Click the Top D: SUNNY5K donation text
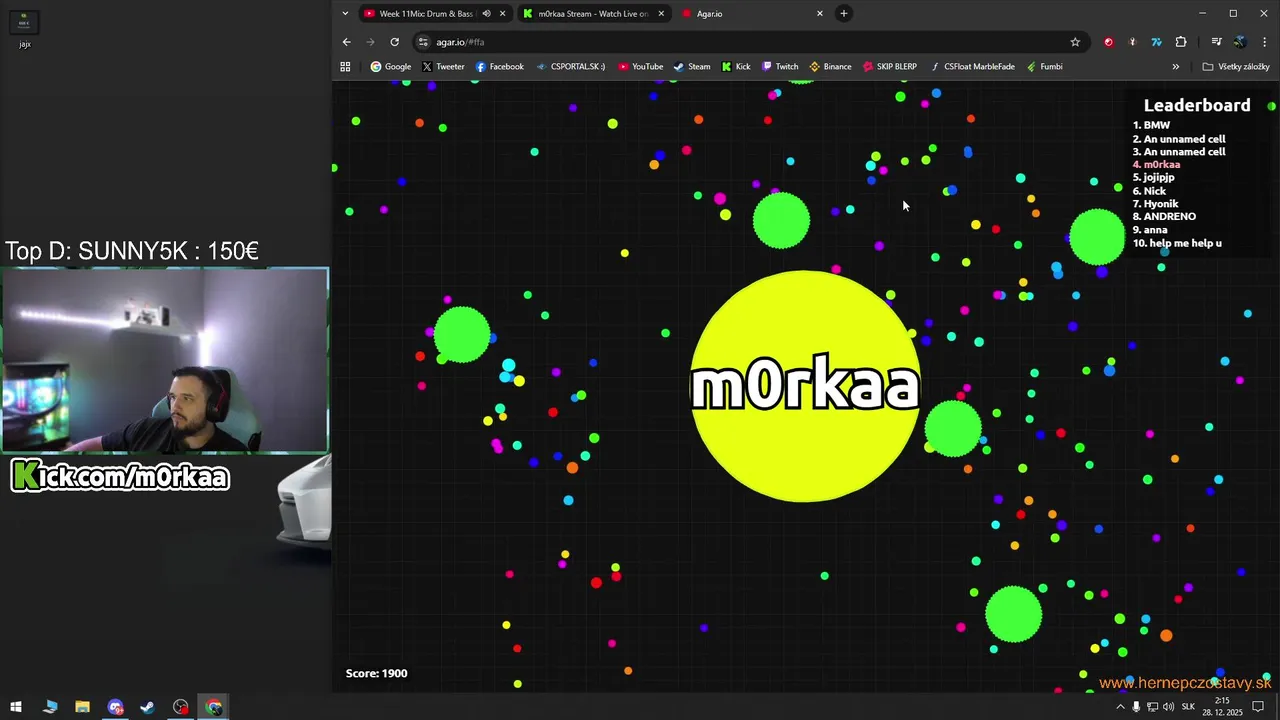This screenshot has width=1280, height=720. (x=132, y=251)
